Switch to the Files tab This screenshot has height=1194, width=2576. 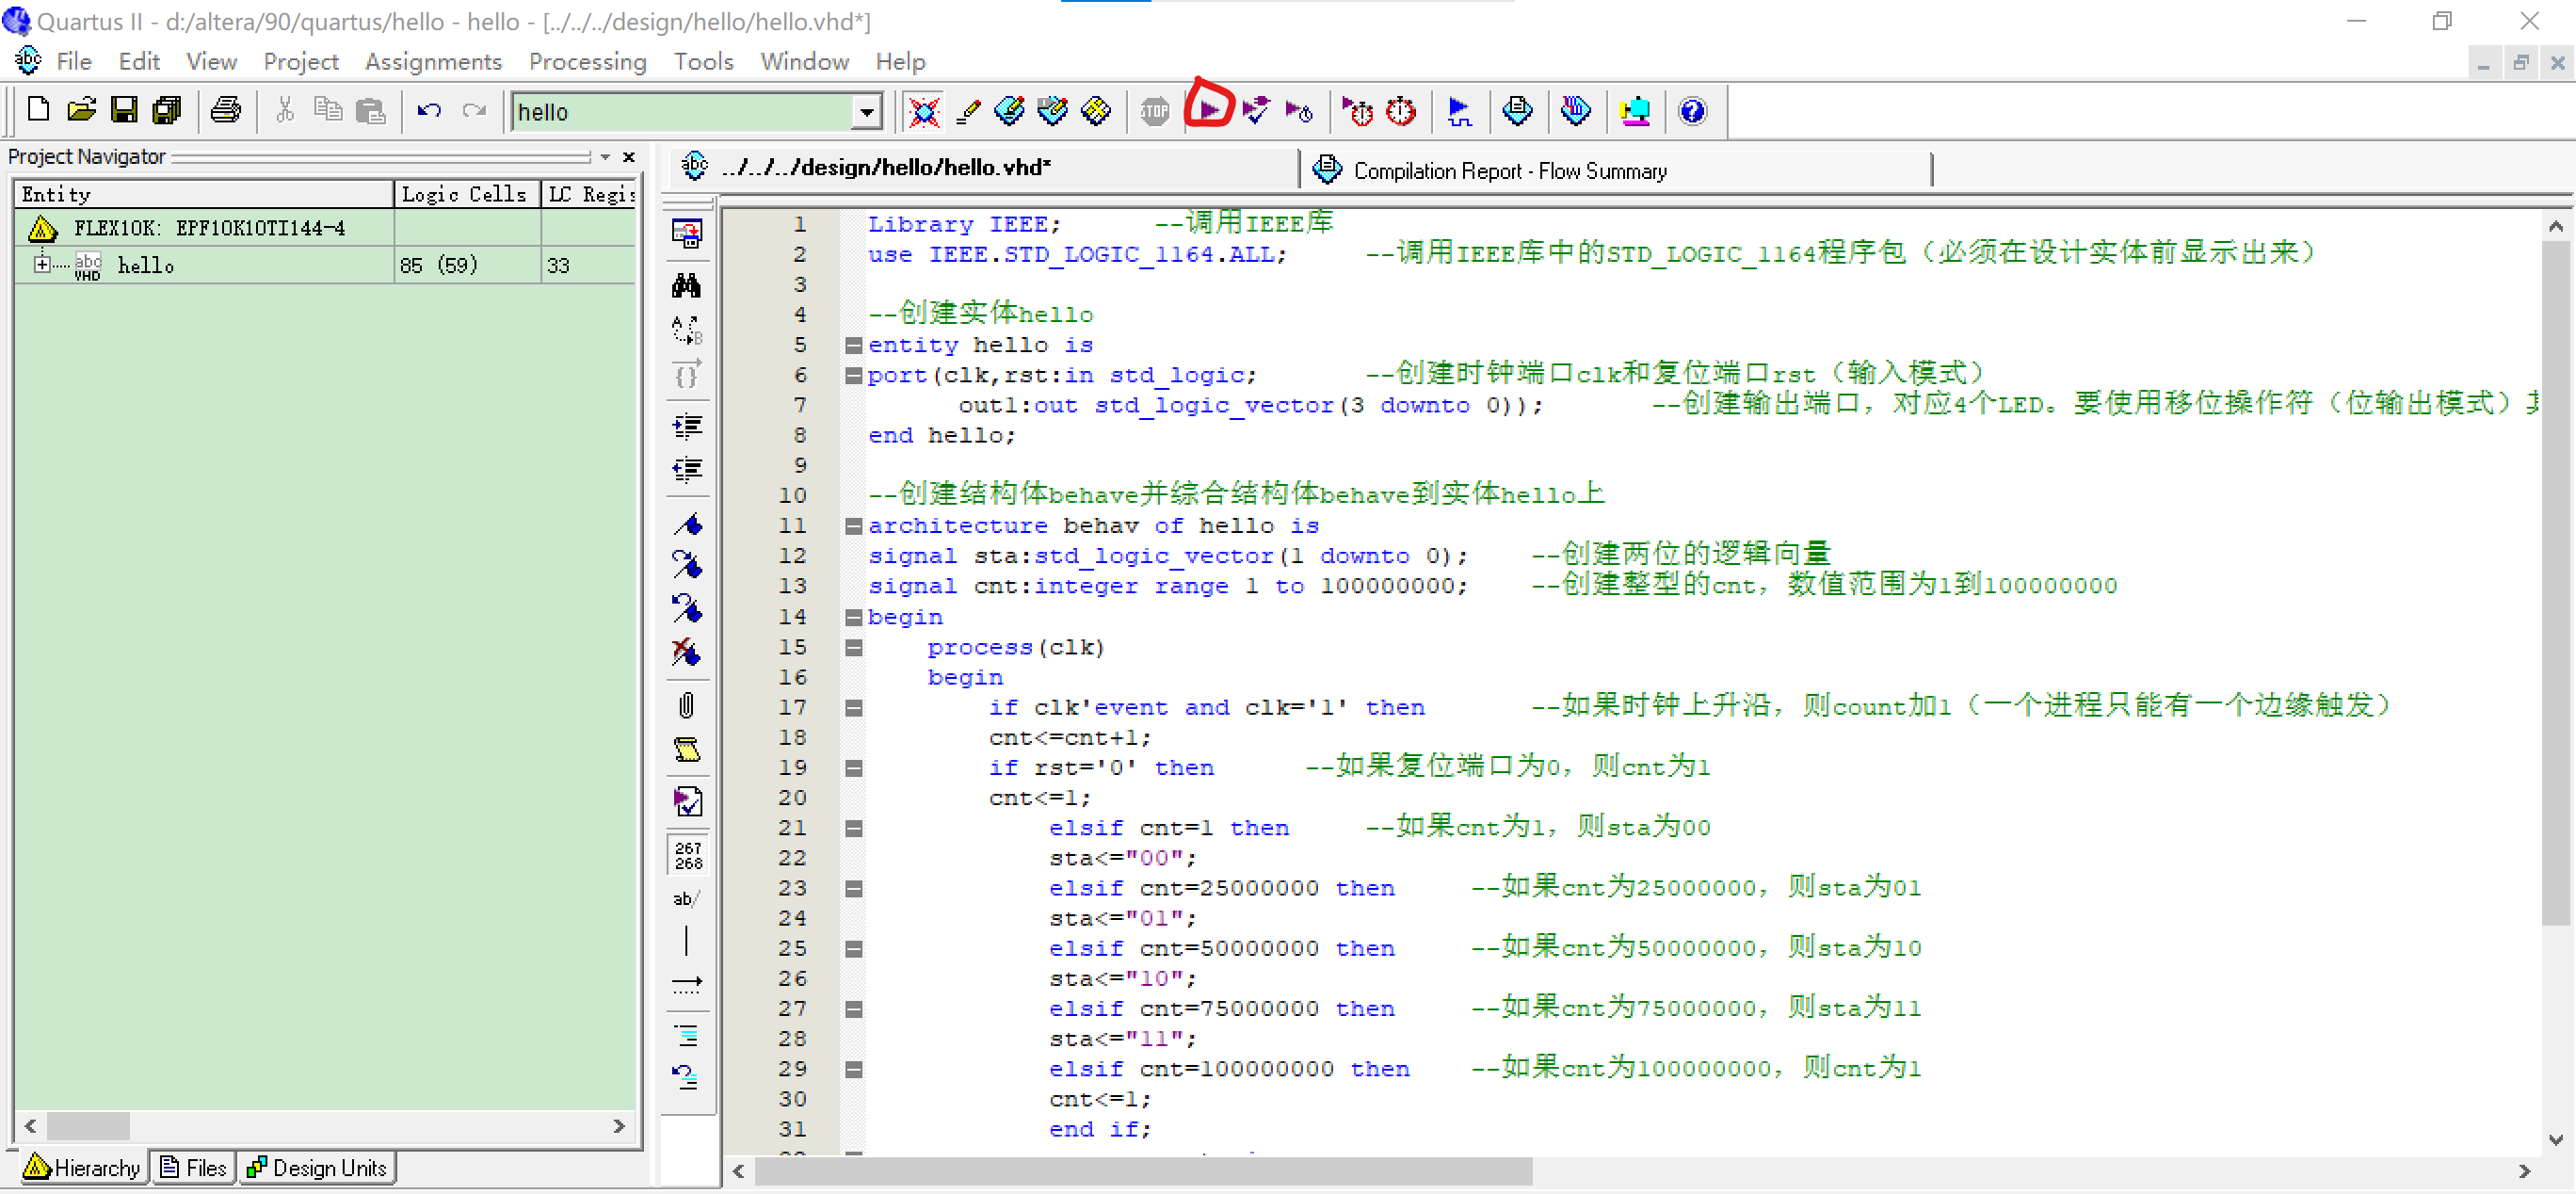pyautogui.click(x=195, y=1167)
